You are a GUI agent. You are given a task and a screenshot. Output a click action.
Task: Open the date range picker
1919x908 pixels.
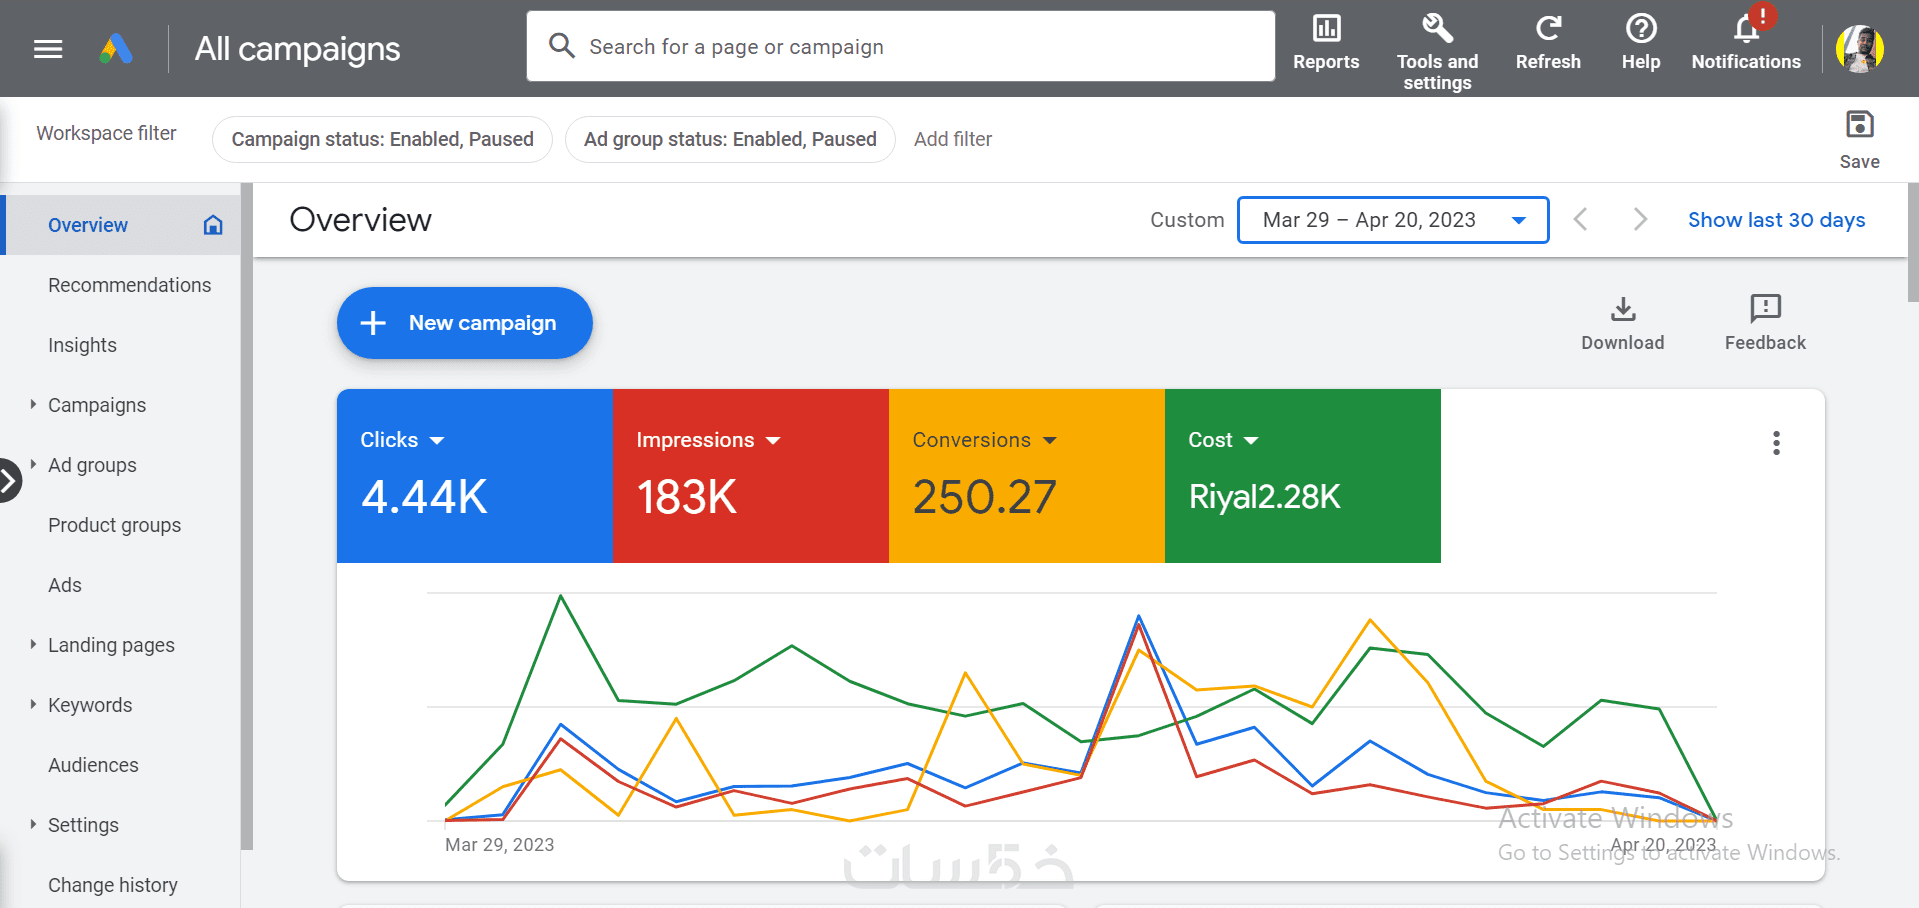pyautogui.click(x=1392, y=220)
